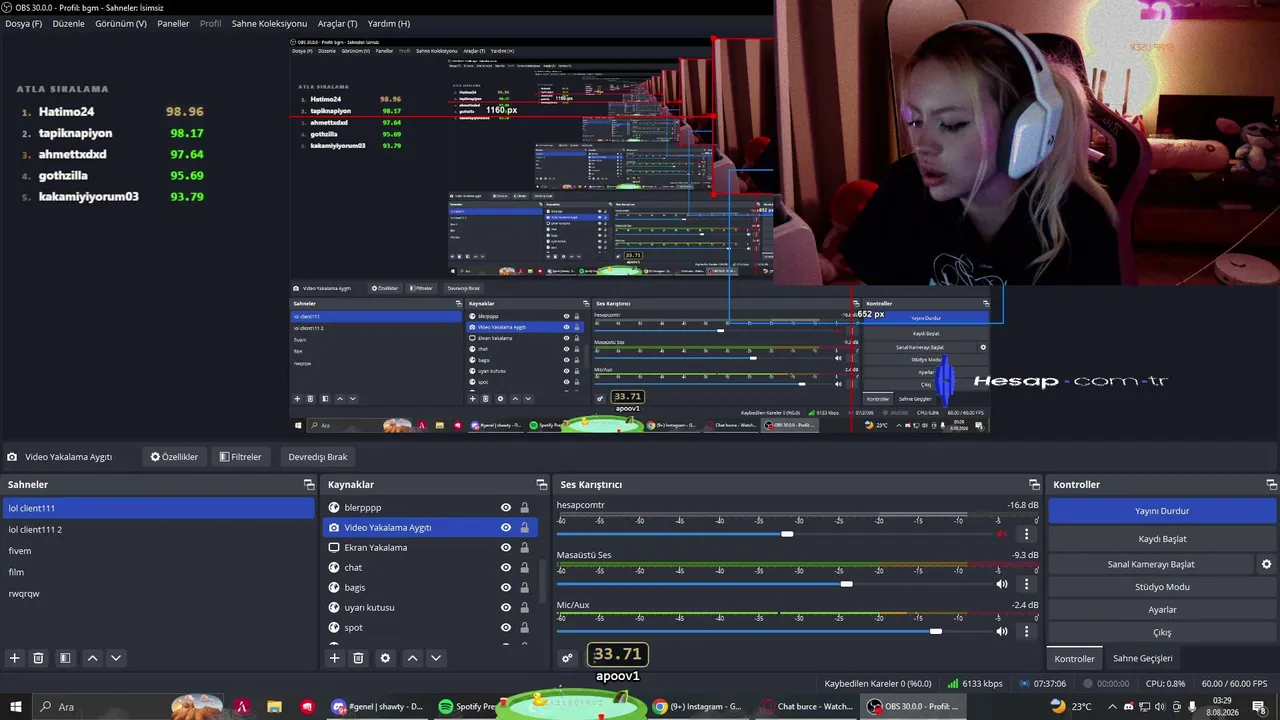
Task: Open Araçlar menu
Action: 337,23
